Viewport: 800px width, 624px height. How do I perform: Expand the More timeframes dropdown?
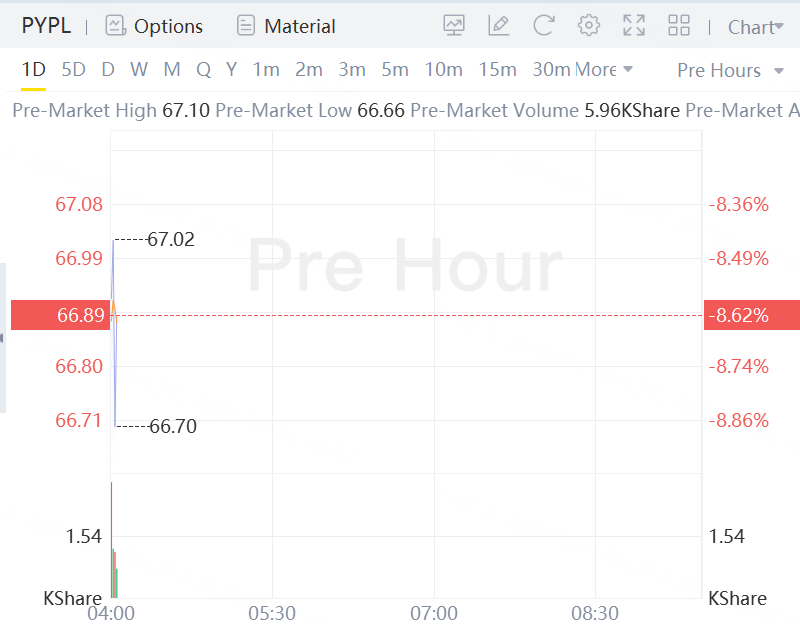pyautogui.click(x=604, y=69)
